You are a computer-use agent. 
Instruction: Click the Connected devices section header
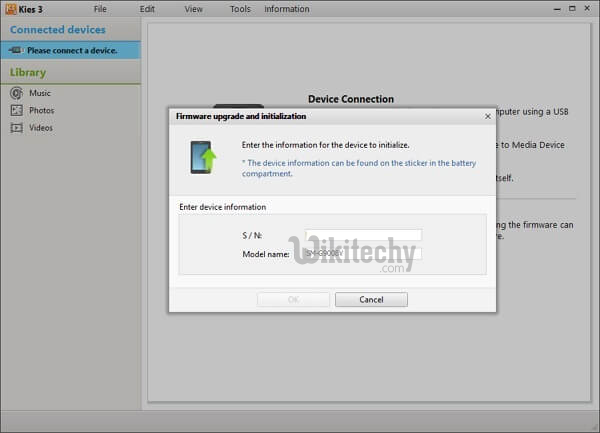coord(58,30)
